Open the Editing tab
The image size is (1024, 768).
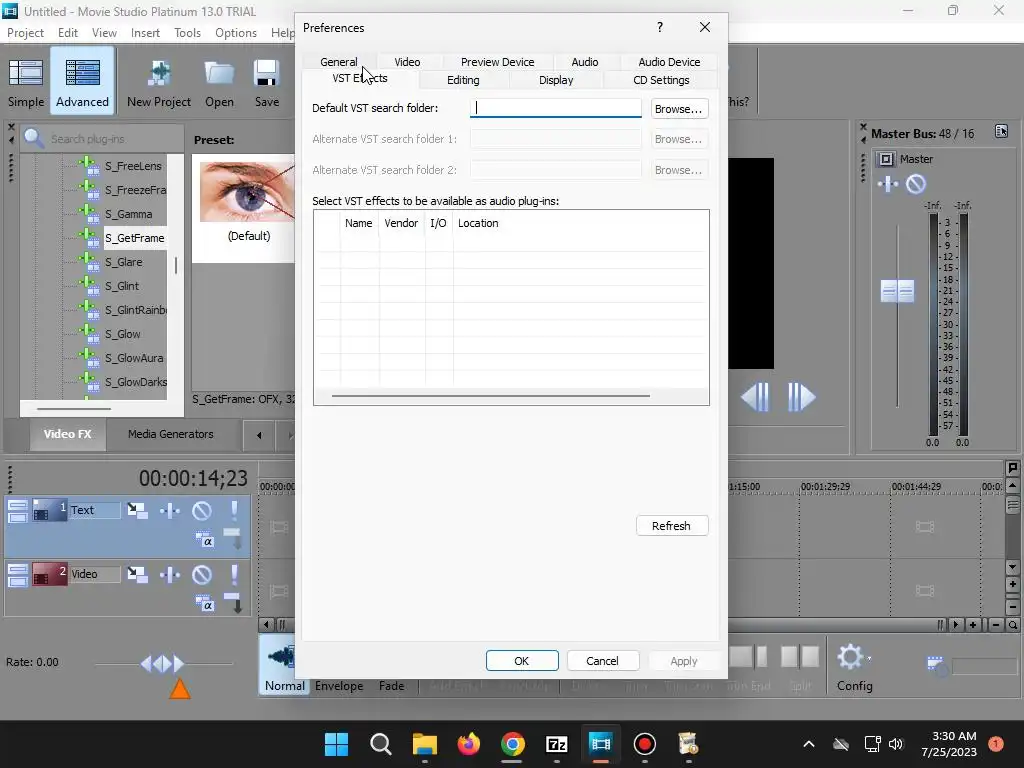[463, 80]
